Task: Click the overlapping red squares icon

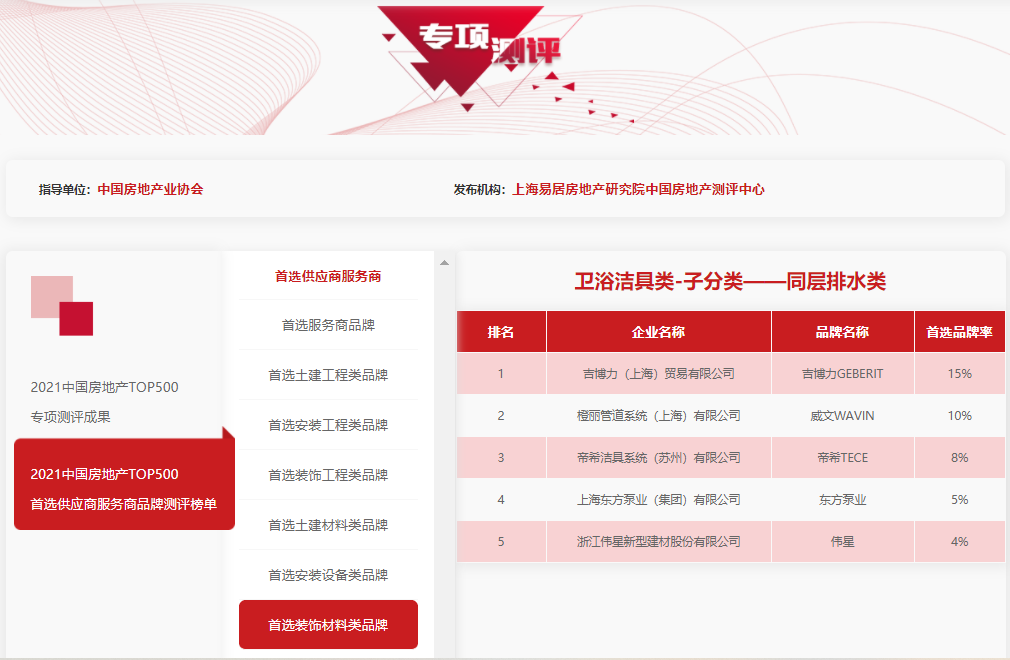Action: pyautogui.click(x=62, y=306)
